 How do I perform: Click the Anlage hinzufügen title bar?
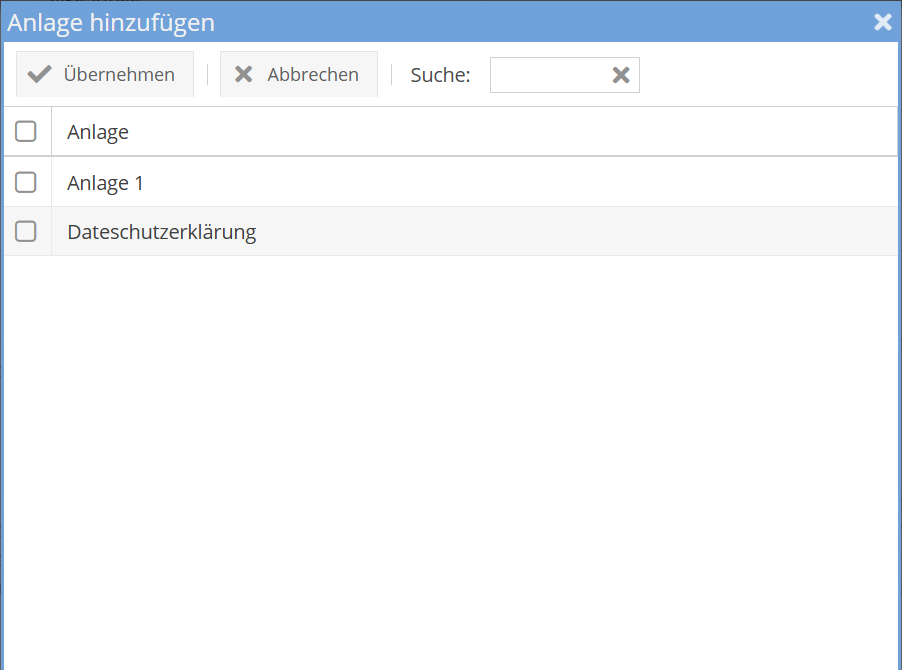pos(400,21)
